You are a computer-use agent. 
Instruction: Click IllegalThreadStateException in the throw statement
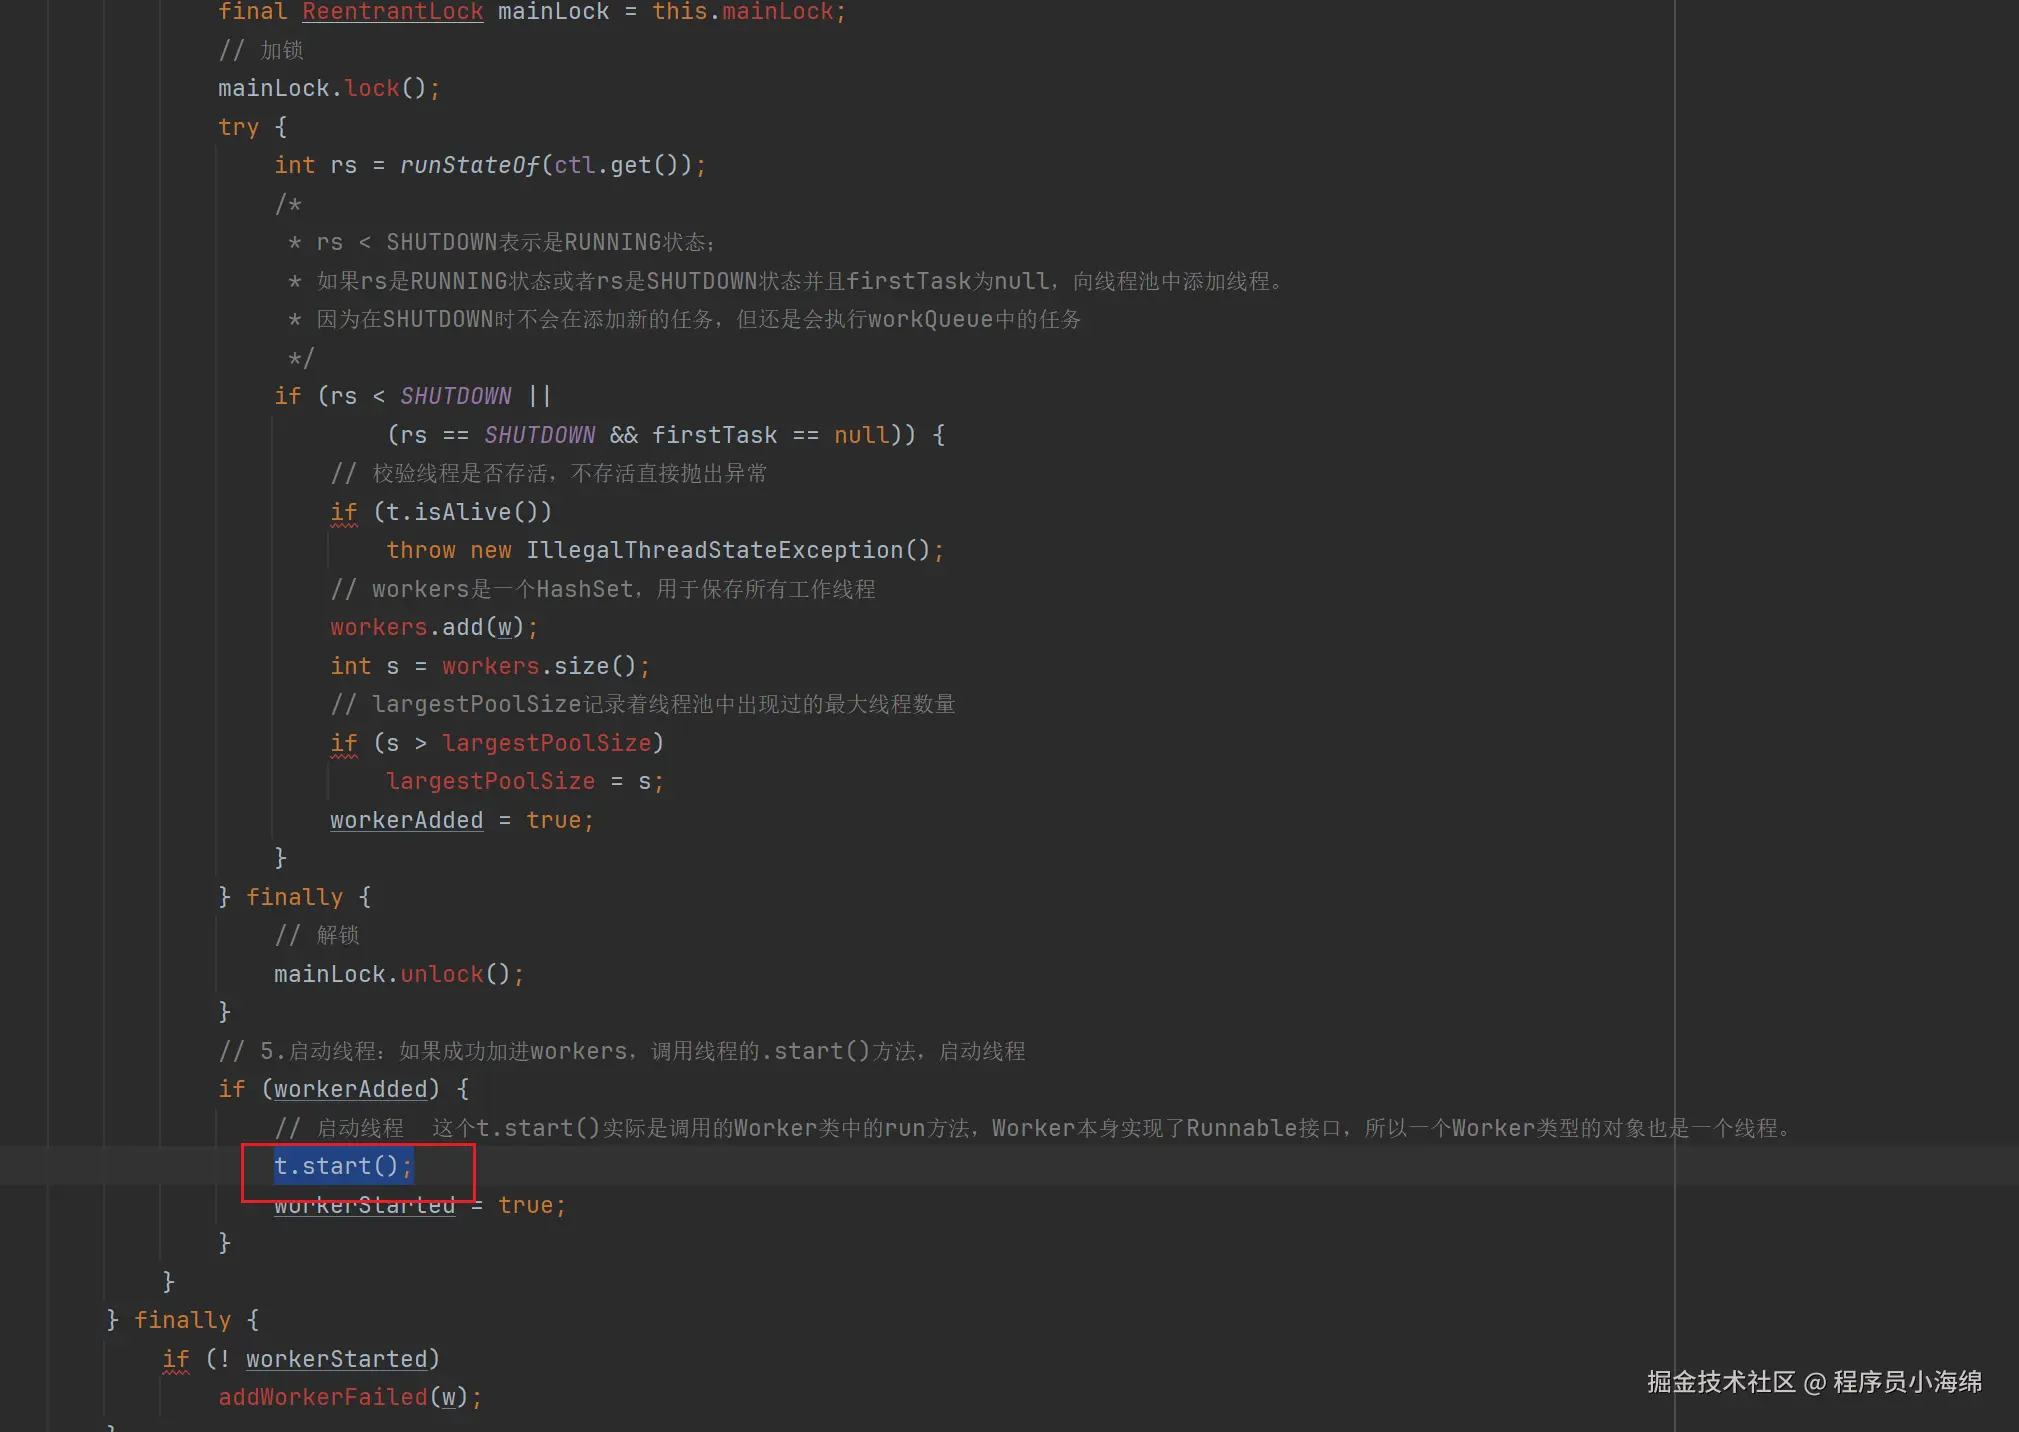[715, 551]
